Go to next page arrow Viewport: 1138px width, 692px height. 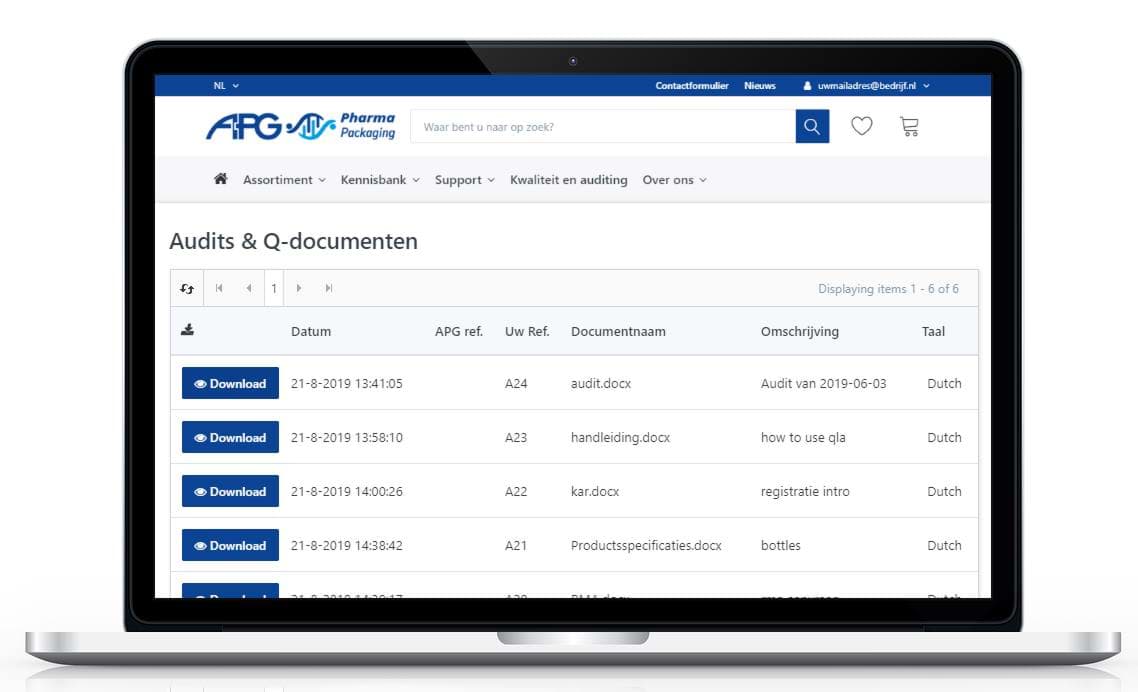tap(299, 289)
